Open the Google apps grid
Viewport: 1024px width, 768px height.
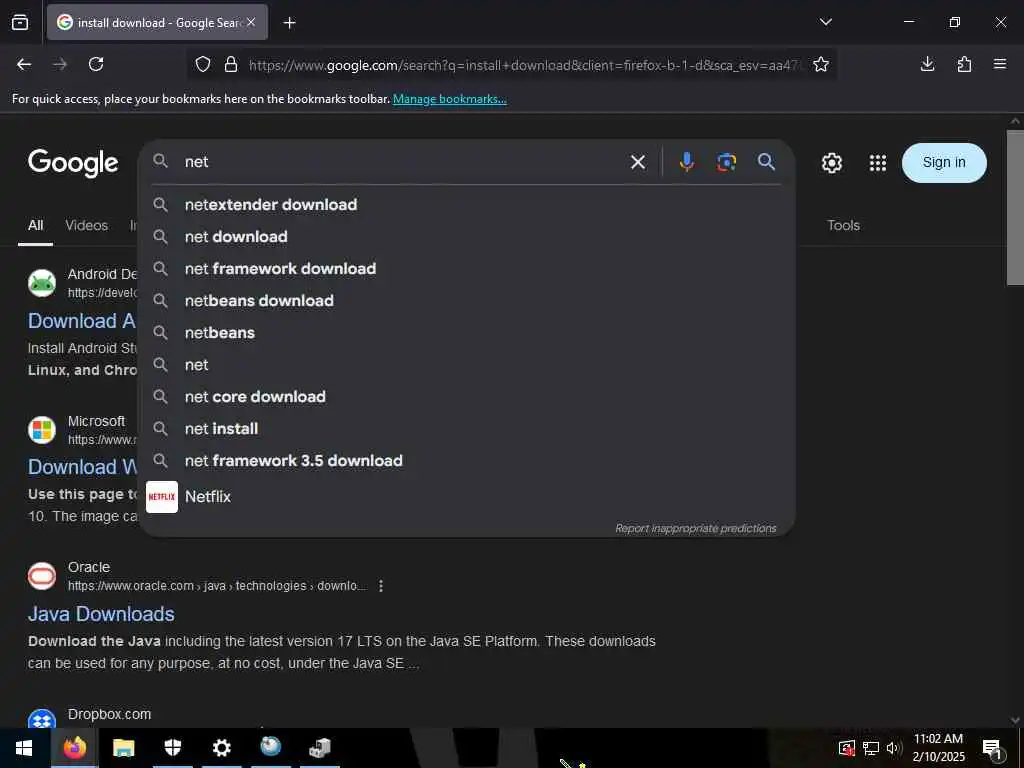pos(878,163)
